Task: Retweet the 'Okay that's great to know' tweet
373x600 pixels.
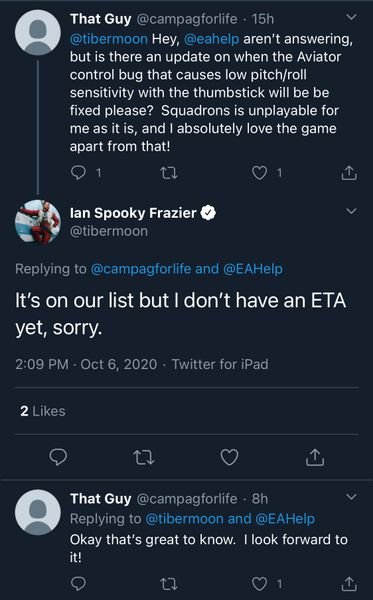Action: click(168, 584)
